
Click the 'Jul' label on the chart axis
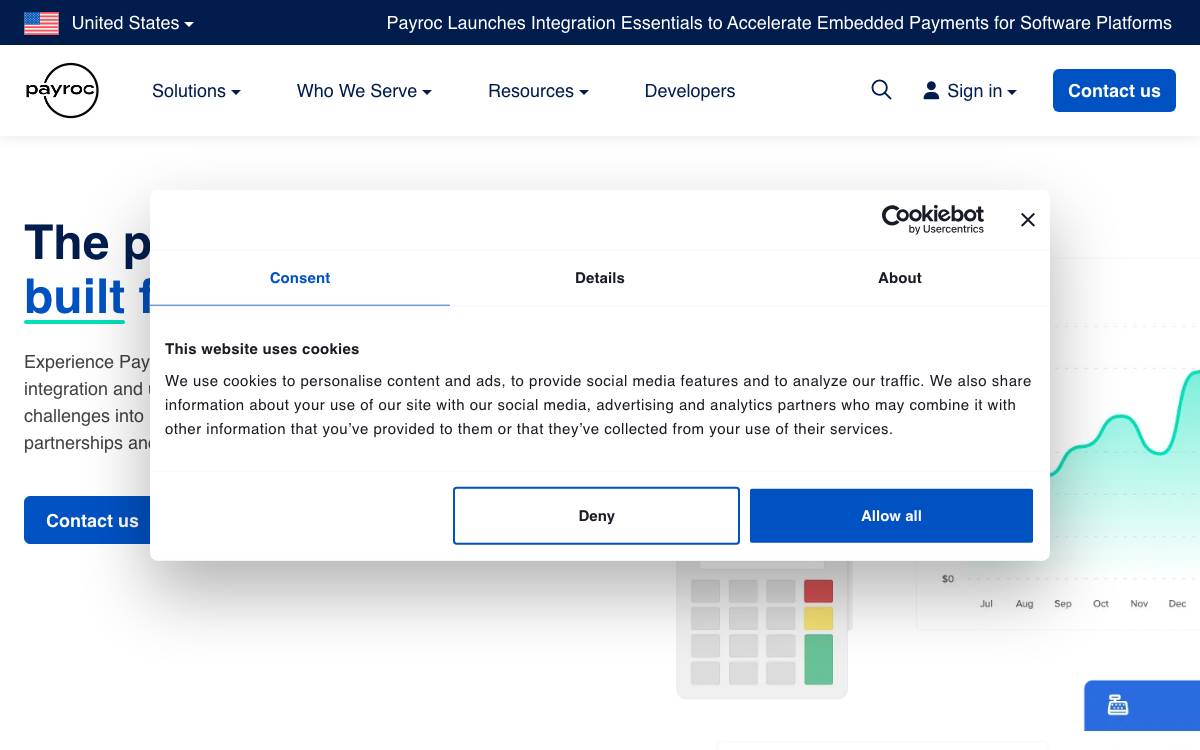[x=987, y=604]
